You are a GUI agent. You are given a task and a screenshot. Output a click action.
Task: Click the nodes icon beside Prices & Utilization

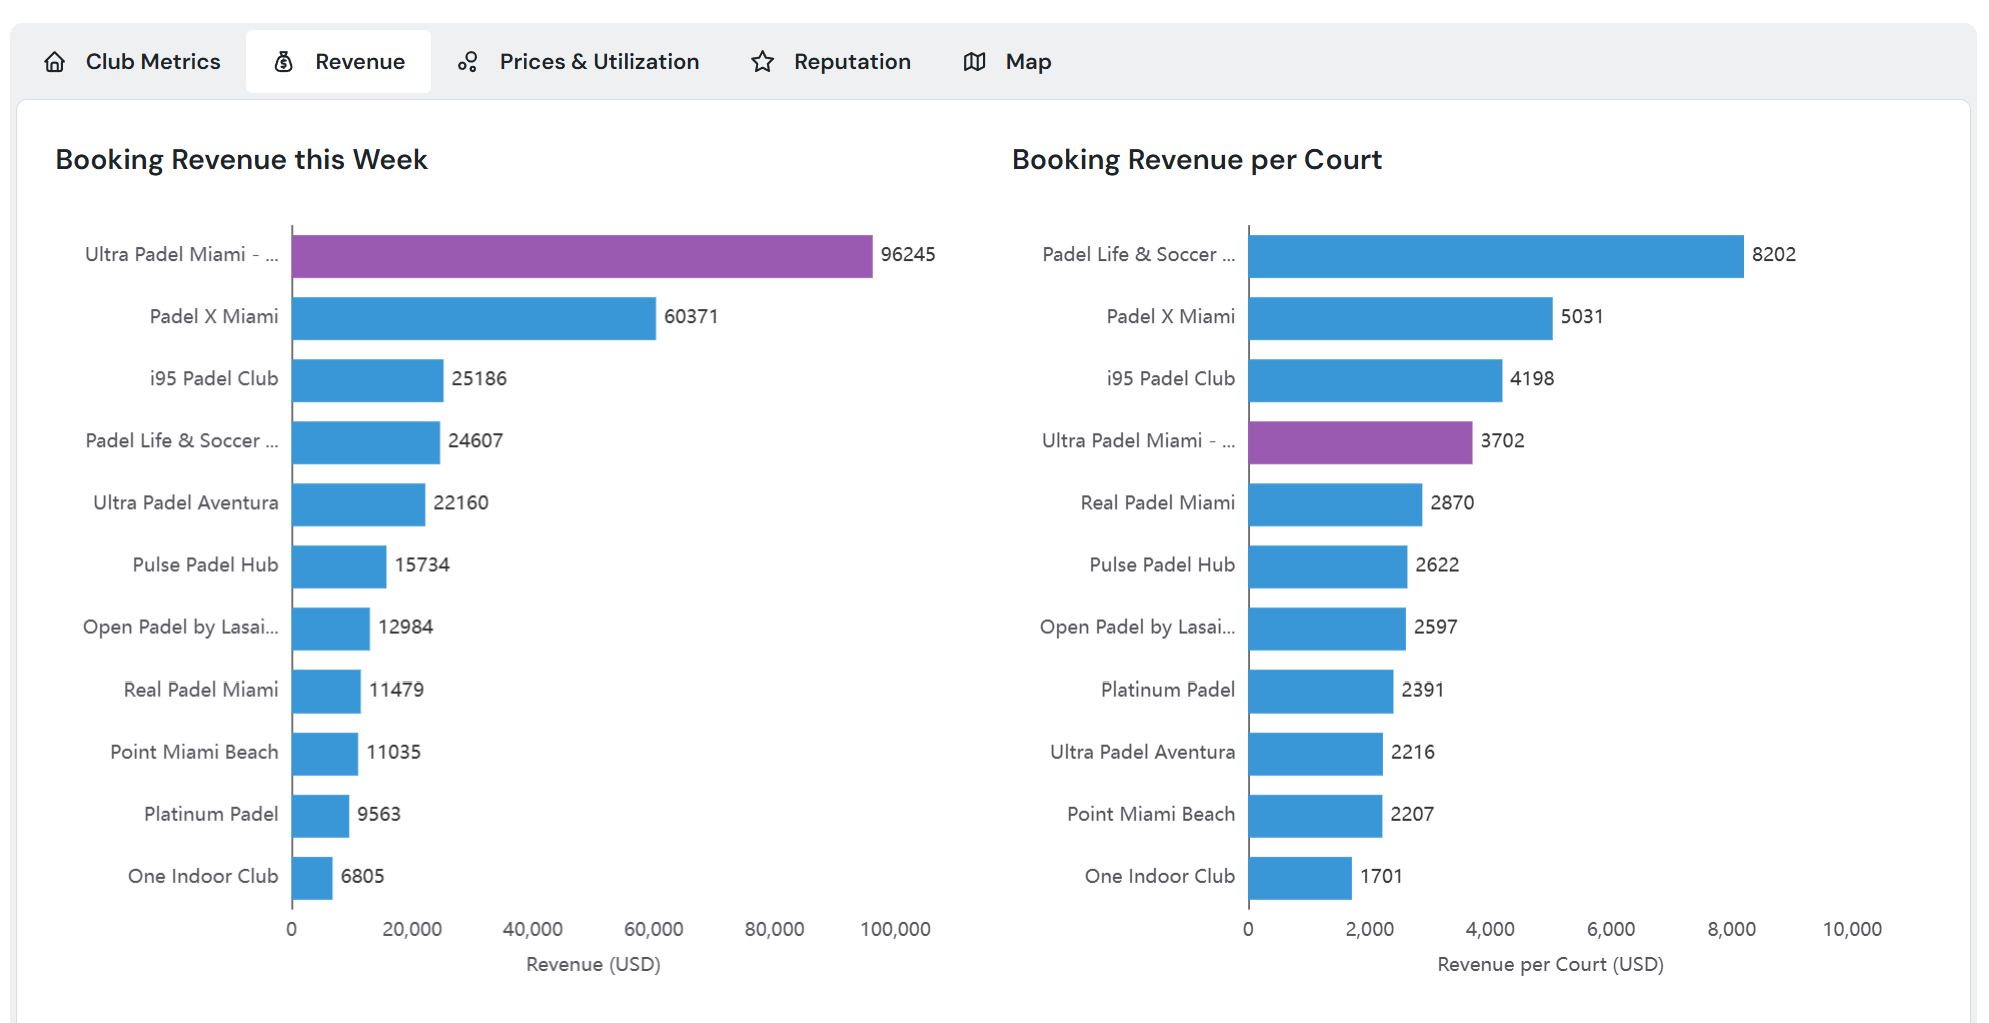click(x=467, y=61)
